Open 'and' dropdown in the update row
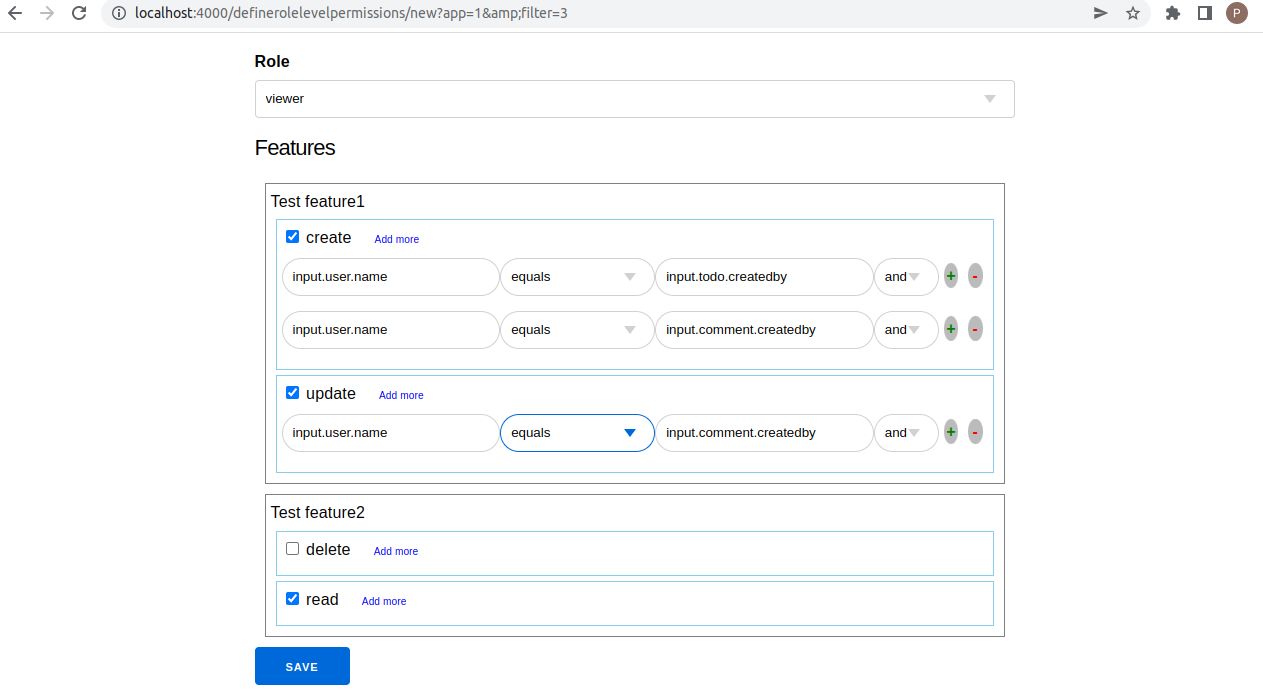 [906, 433]
